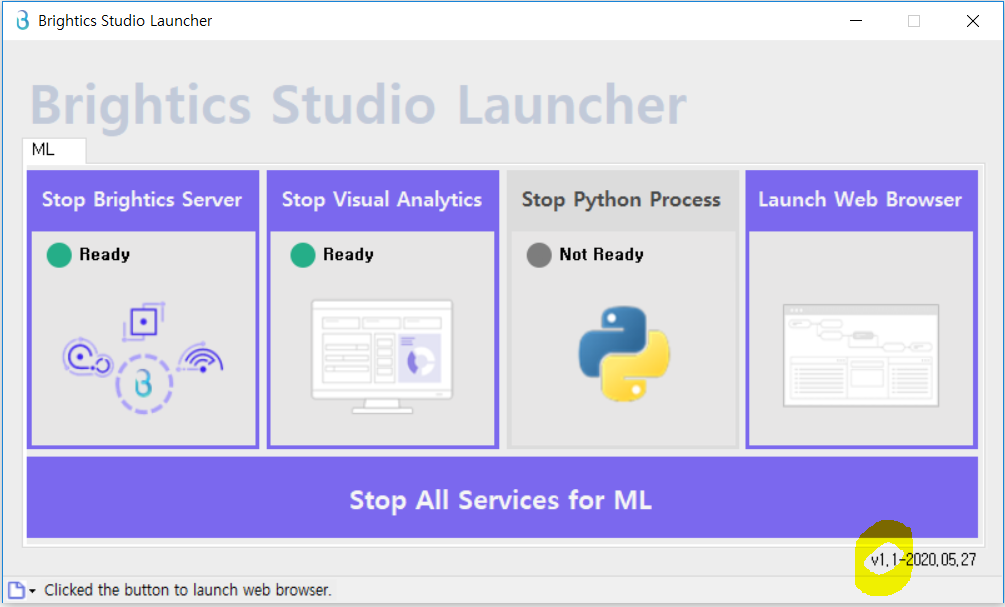Click Stop All Services for ML
The width and height of the screenshot is (1005, 607).
(x=502, y=497)
